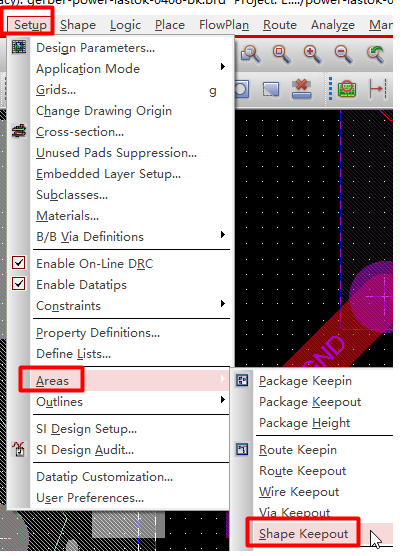The image size is (409, 556).
Task: Open Design Parameters dialog entry
Action: pos(95,48)
